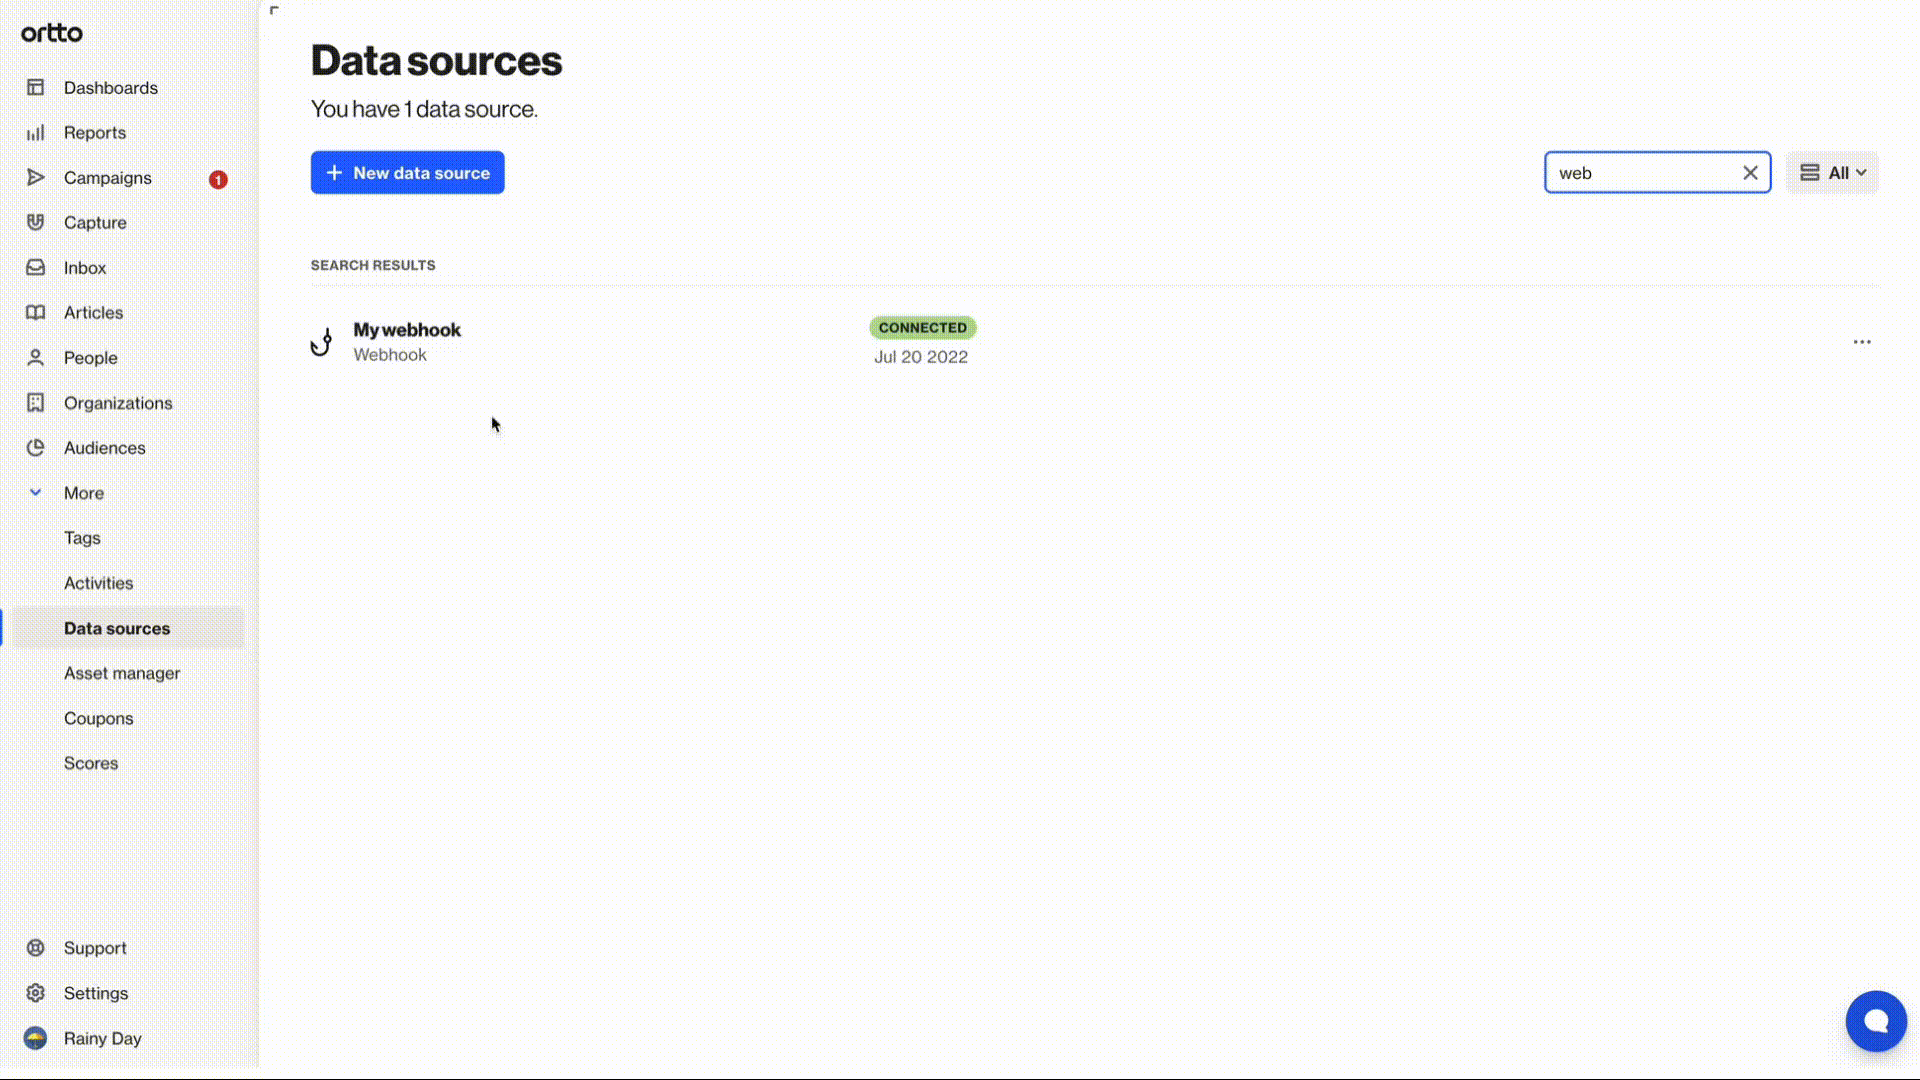Select the Dashboards icon in sidebar
This screenshot has height=1080, width=1920.
click(36, 87)
